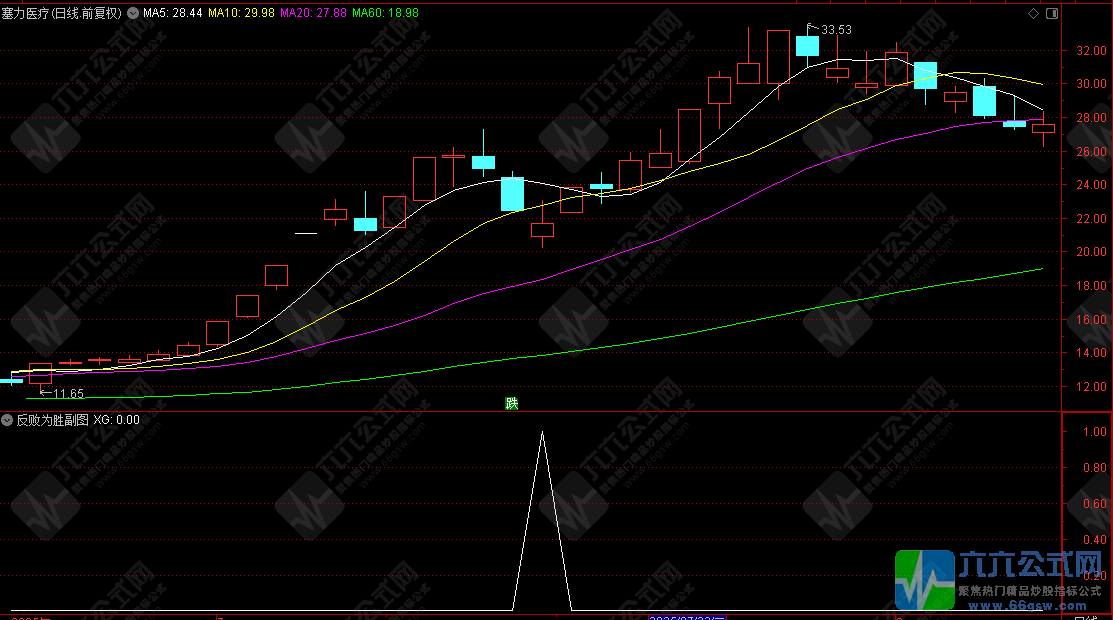Click the peak of the white signal spike

(x=542, y=432)
